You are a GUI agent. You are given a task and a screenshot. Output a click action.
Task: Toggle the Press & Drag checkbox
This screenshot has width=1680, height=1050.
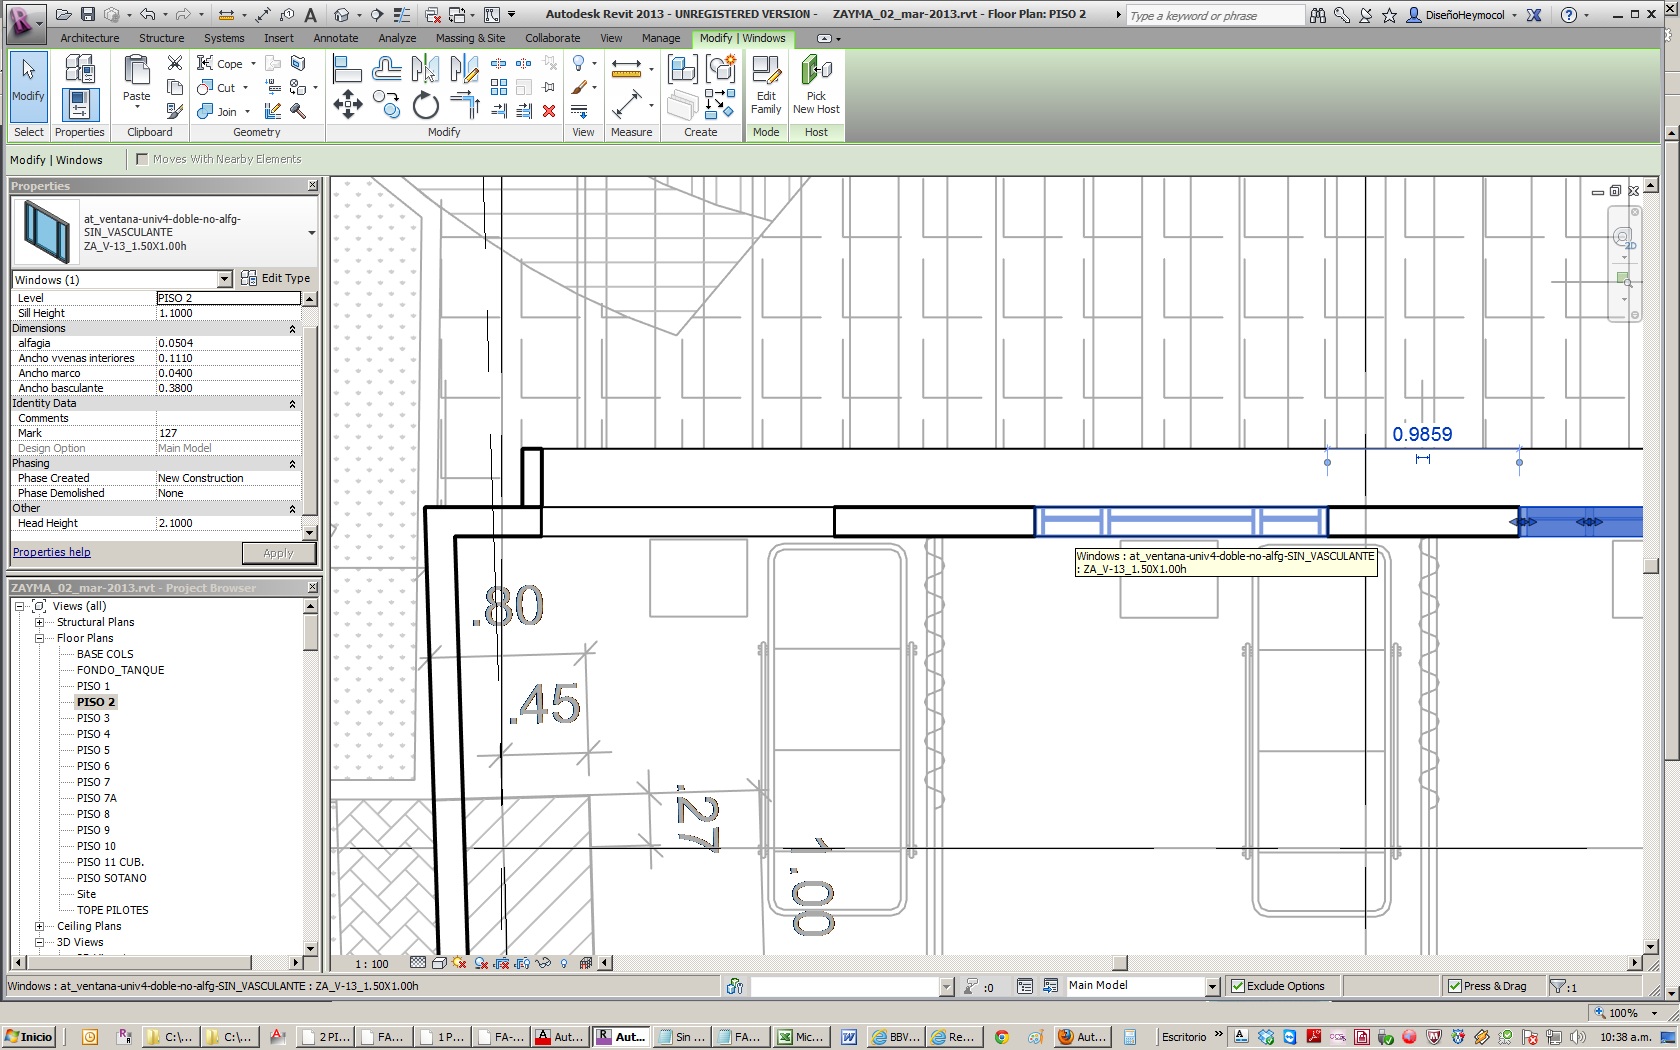tap(1454, 986)
